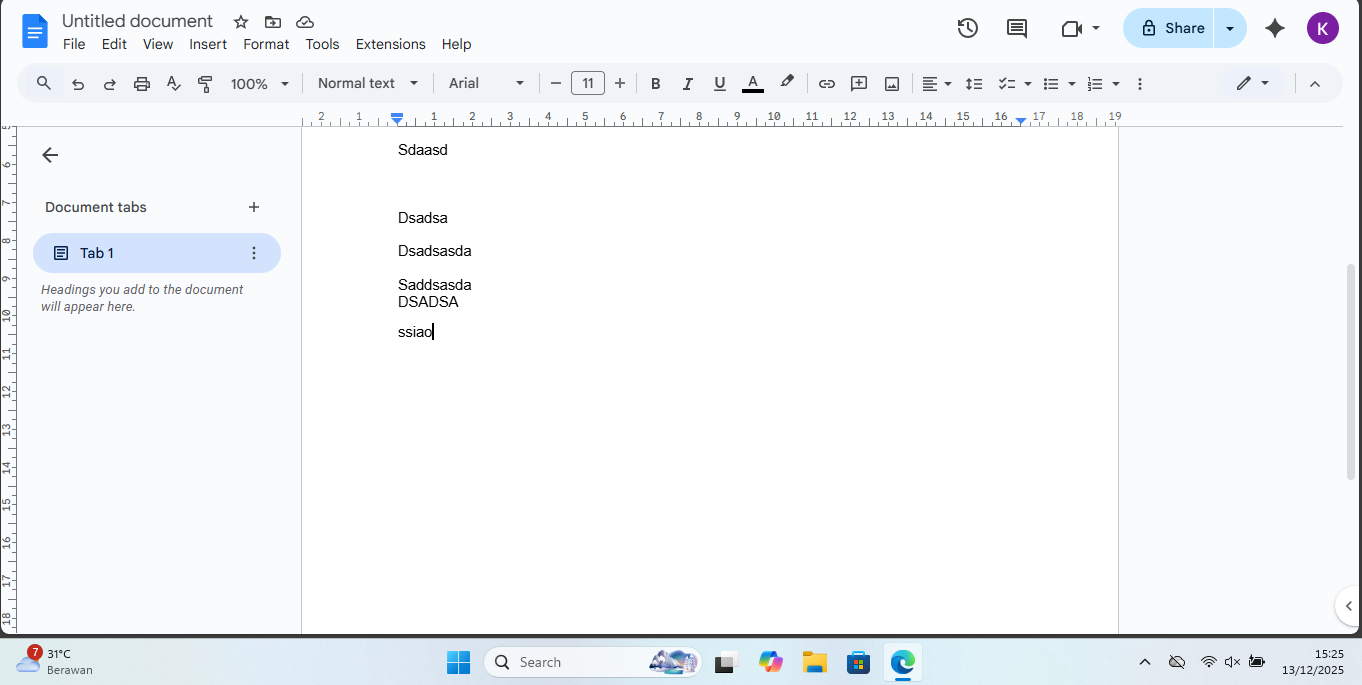Click the font size input field
The height and width of the screenshot is (685, 1362).
coord(587,83)
